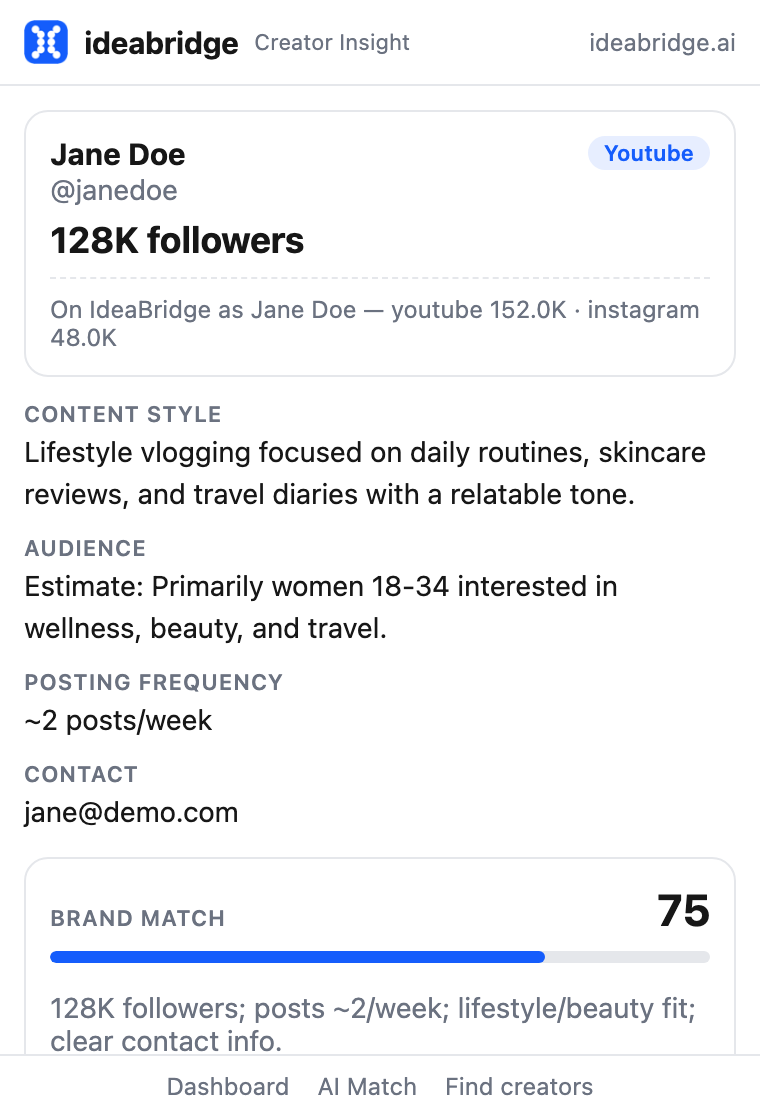Image resolution: width=760 pixels, height=1120 pixels.
Task: Go to AI Match in footer
Action: coord(367,1086)
